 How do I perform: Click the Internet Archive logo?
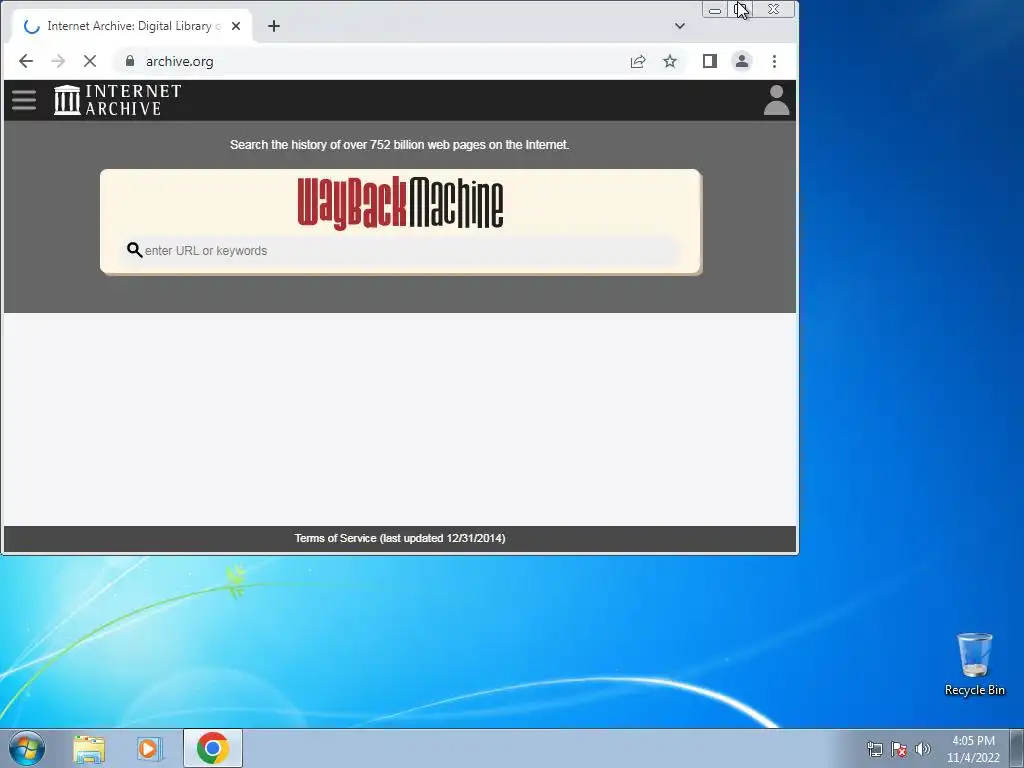pos(118,100)
